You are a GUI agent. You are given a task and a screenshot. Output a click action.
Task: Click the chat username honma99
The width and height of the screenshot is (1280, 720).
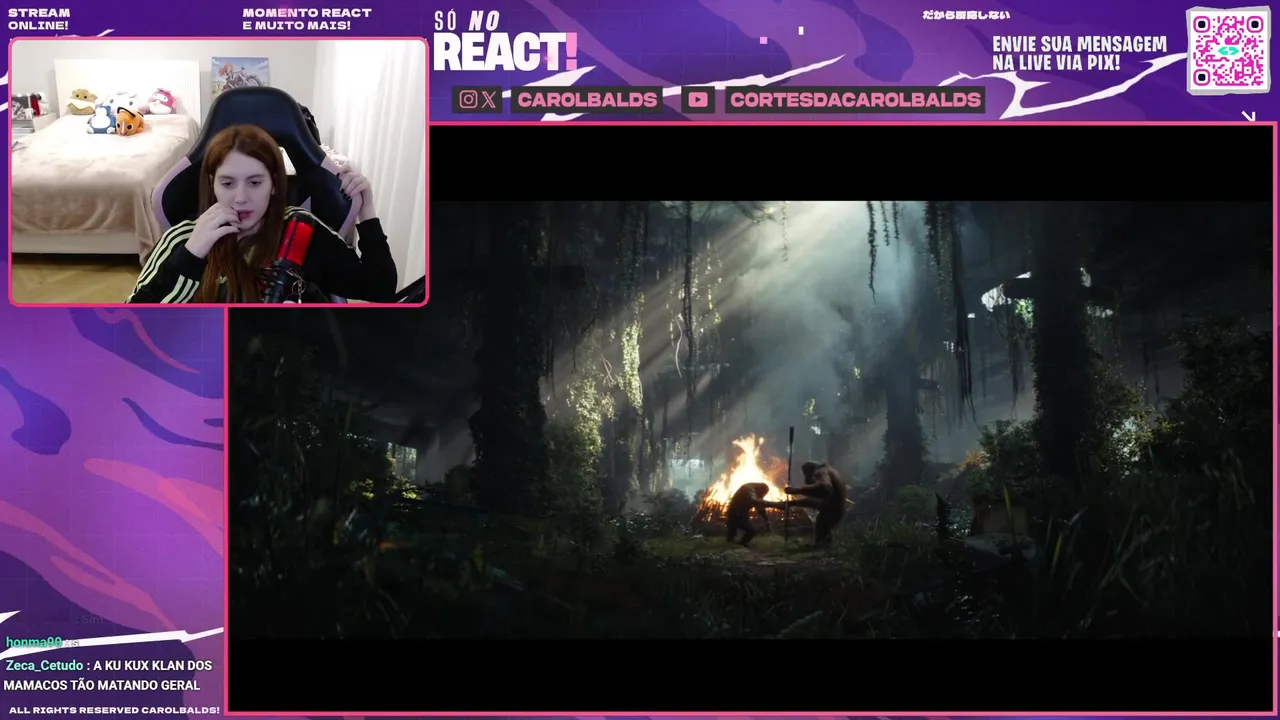[x=33, y=642]
